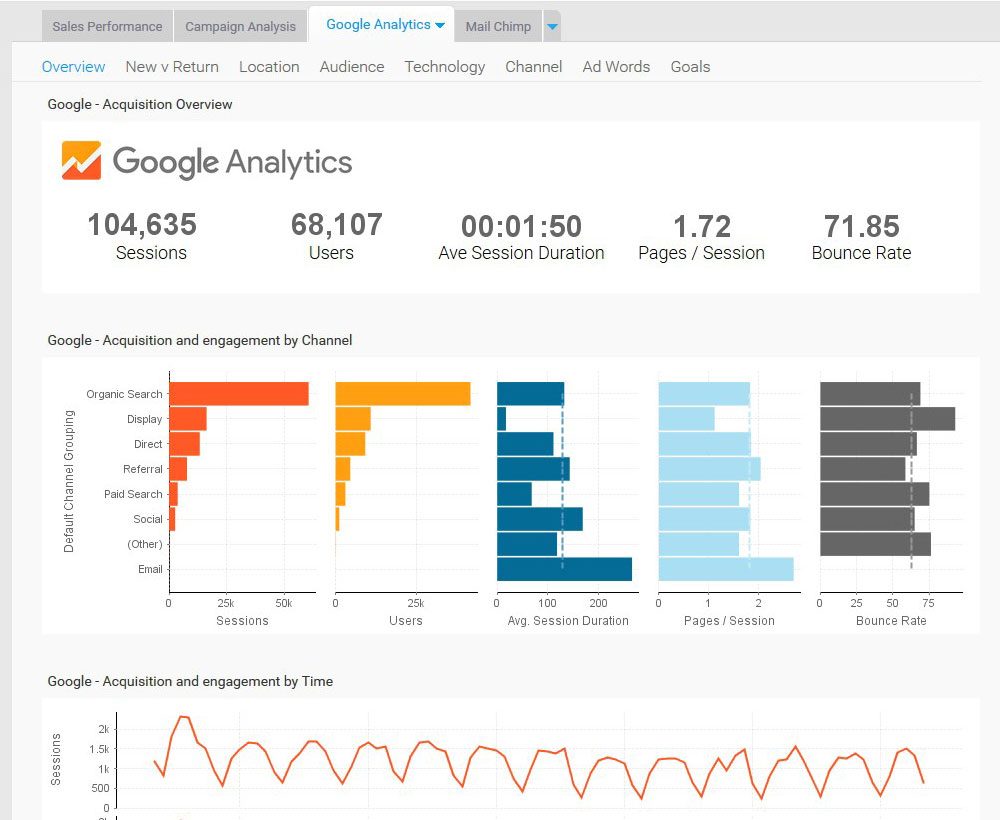This screenshot has height=820, width=1000.
Task: Open the Google Analytics tab dropdown arrow
Action: [440, 25]
